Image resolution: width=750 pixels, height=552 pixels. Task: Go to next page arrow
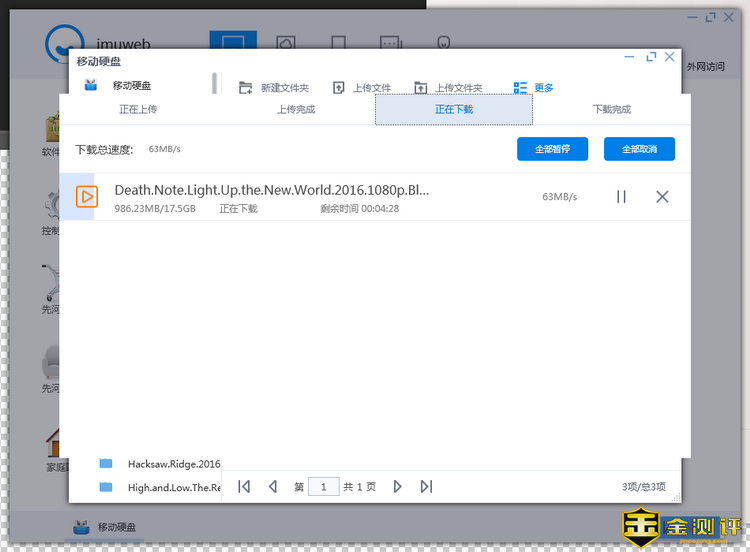pos(397,487)
